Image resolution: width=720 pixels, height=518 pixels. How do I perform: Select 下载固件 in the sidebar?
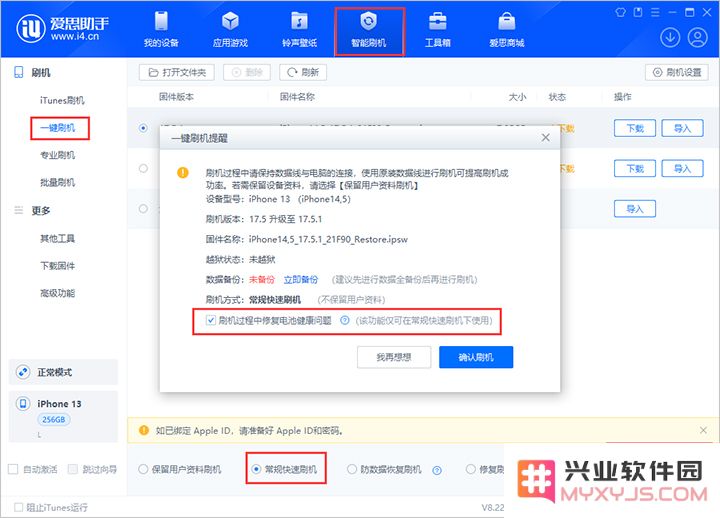coord(57,265)
